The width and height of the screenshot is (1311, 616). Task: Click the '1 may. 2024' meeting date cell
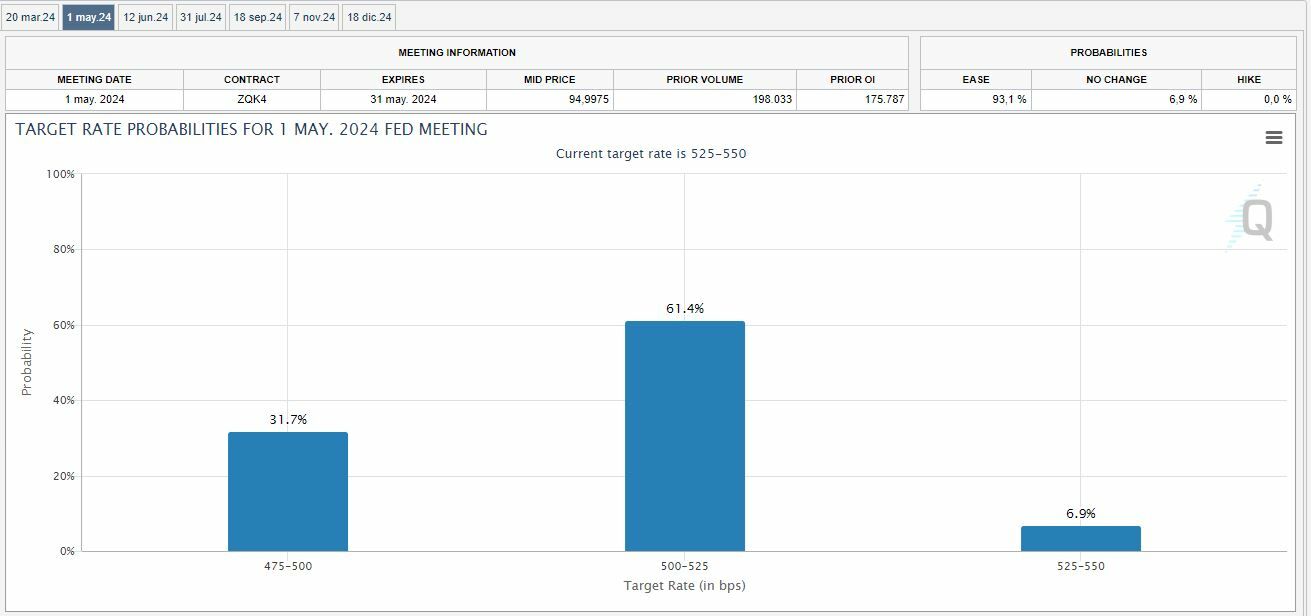click(94, 99)
